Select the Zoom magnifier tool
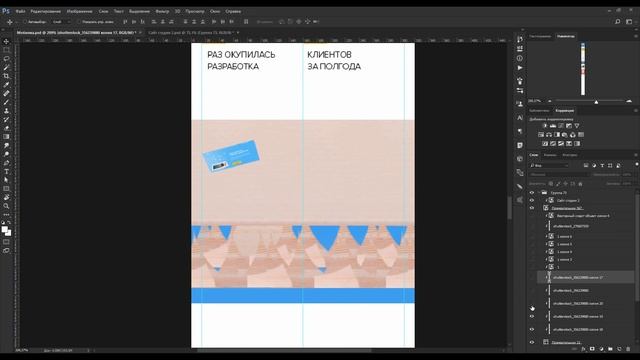This screenshot has width=640, height=360. point(6,206)
